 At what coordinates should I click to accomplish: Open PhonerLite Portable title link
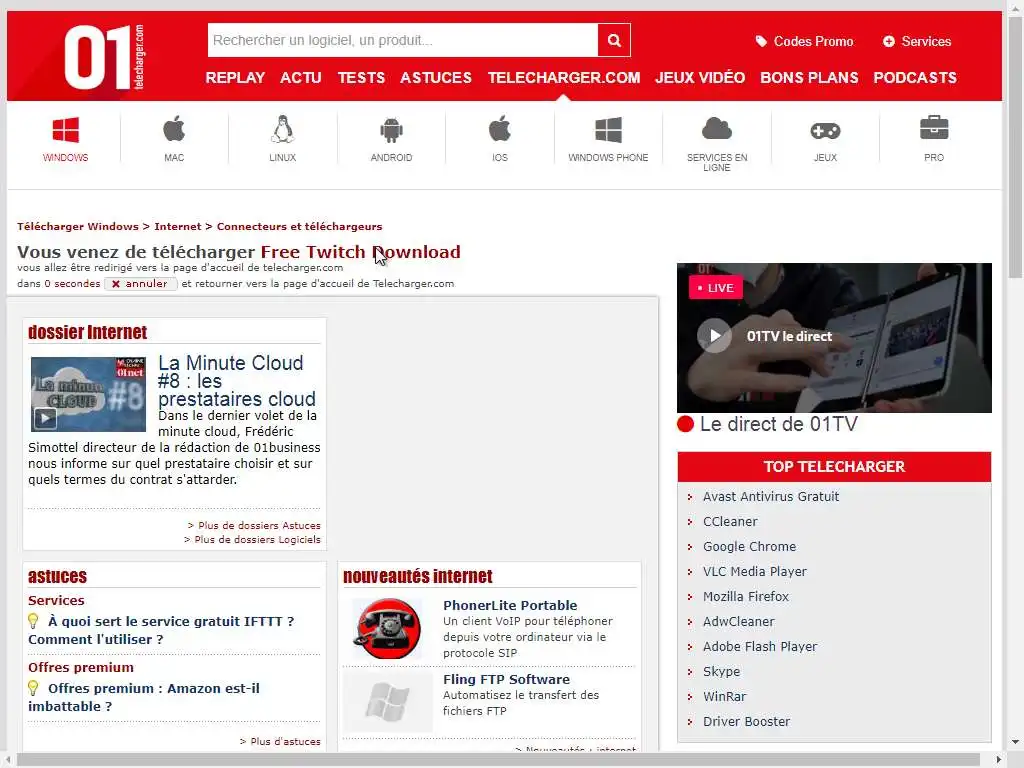tap(510, 605)
